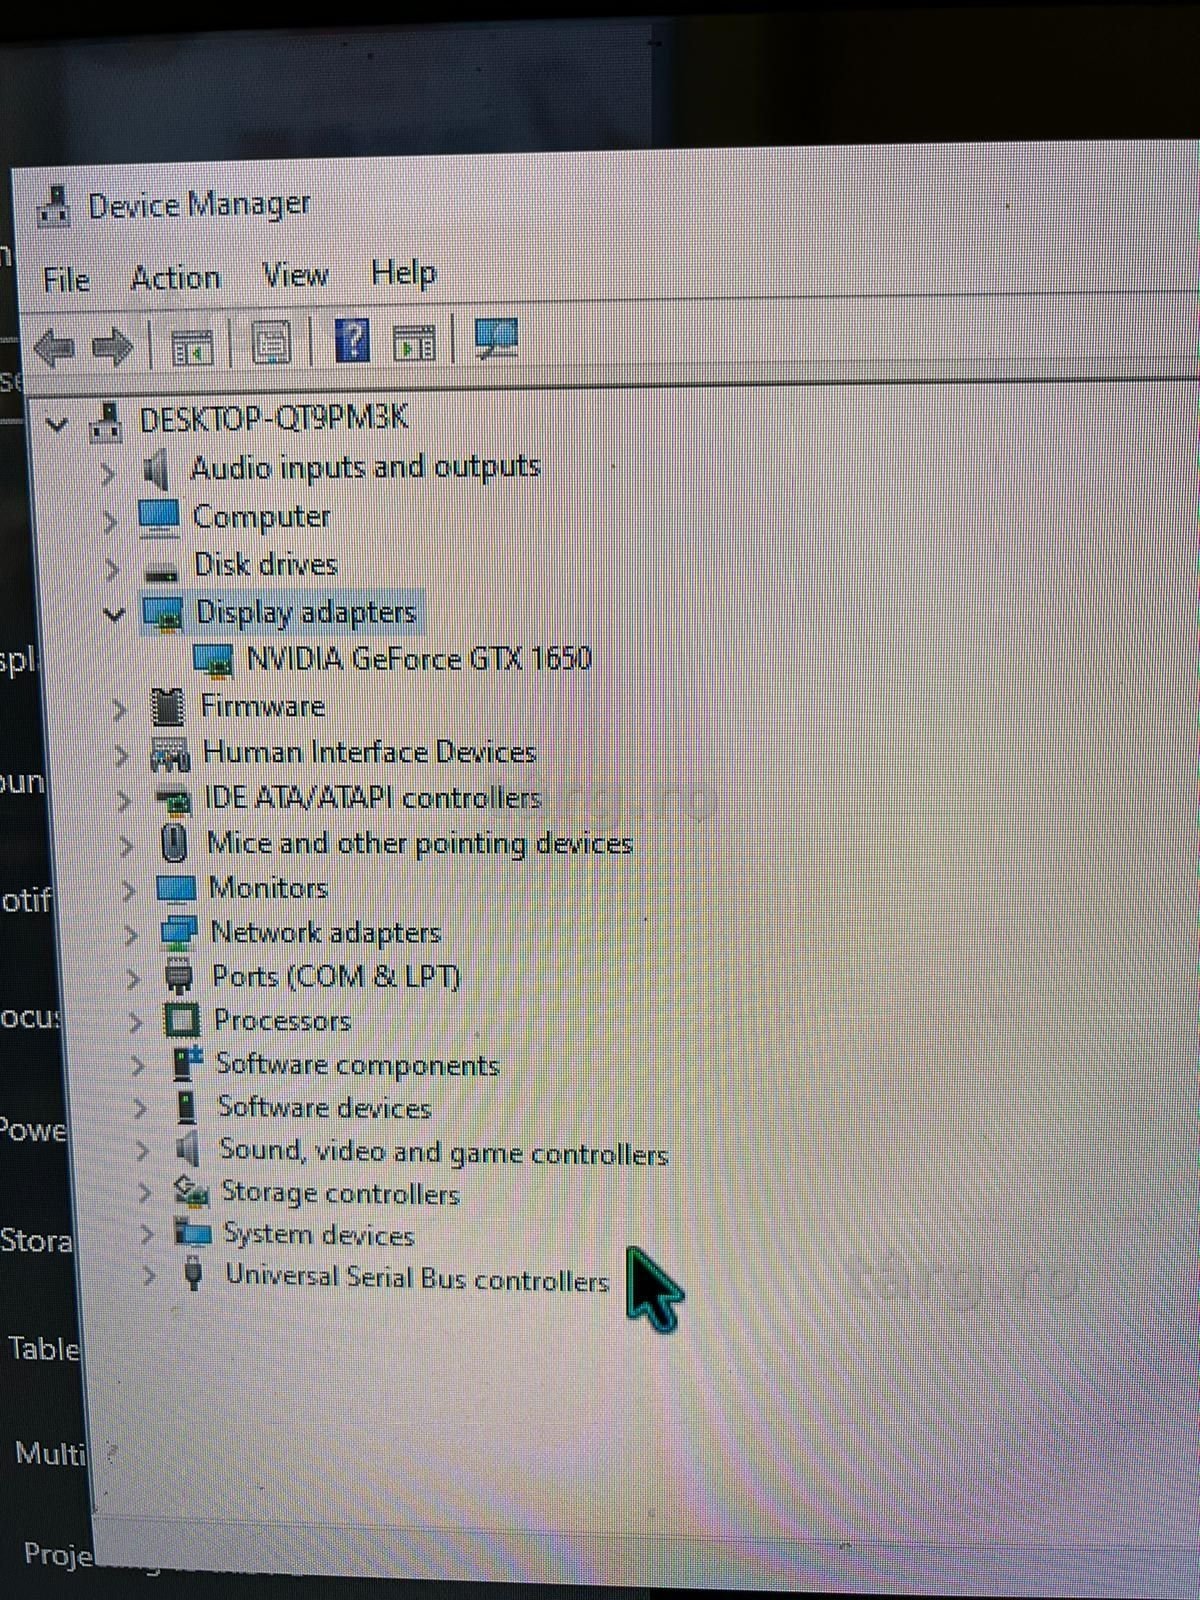
Task: Collapse the Display adapters category
Action: [x=115, y=616]
